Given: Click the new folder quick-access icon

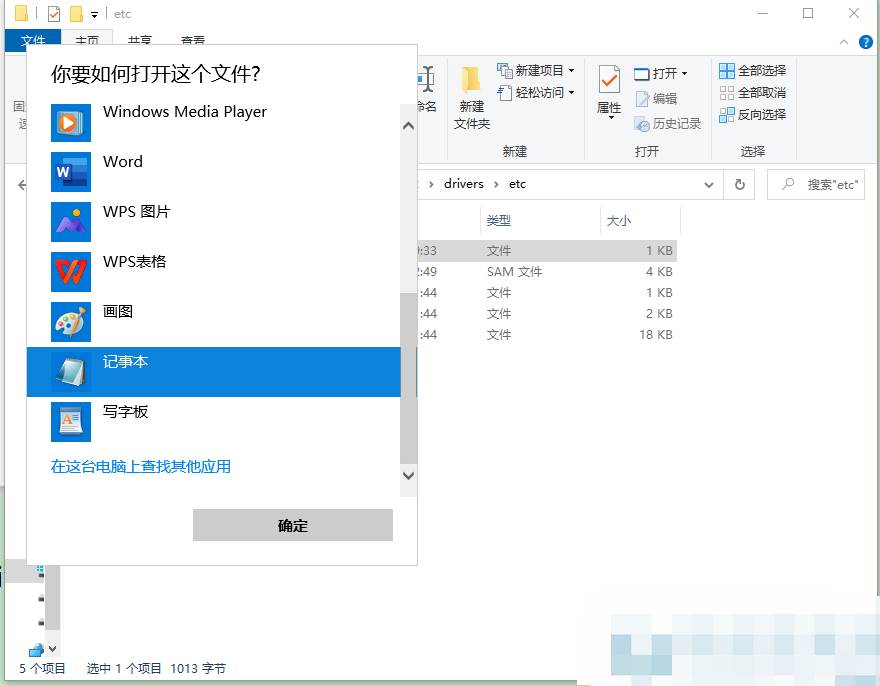Looking at the screenshot, I should (77, 13).
